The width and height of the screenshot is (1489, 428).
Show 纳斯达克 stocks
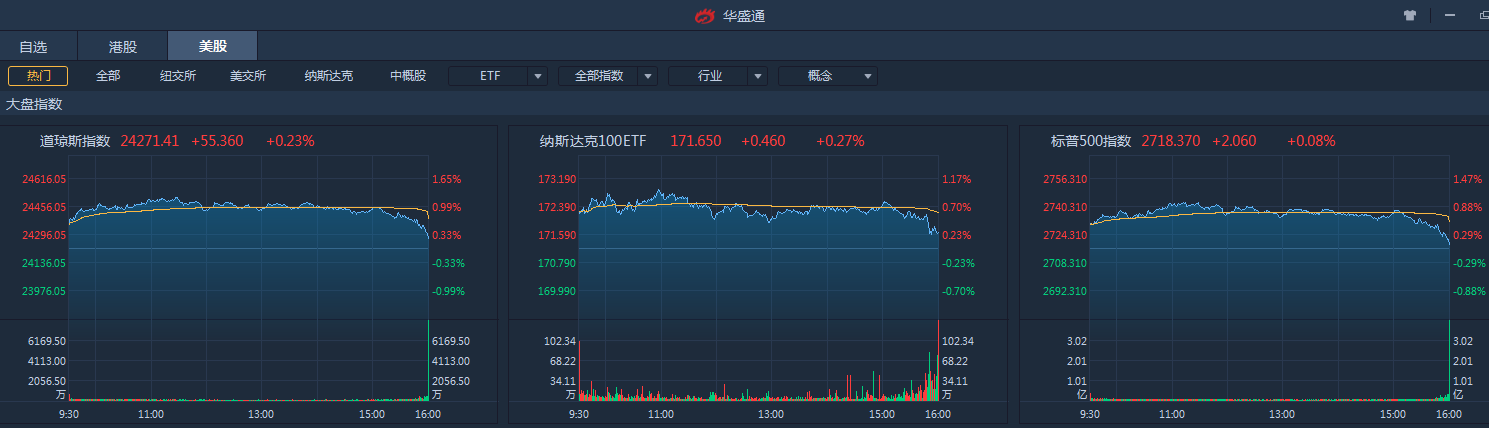[329, 76]
